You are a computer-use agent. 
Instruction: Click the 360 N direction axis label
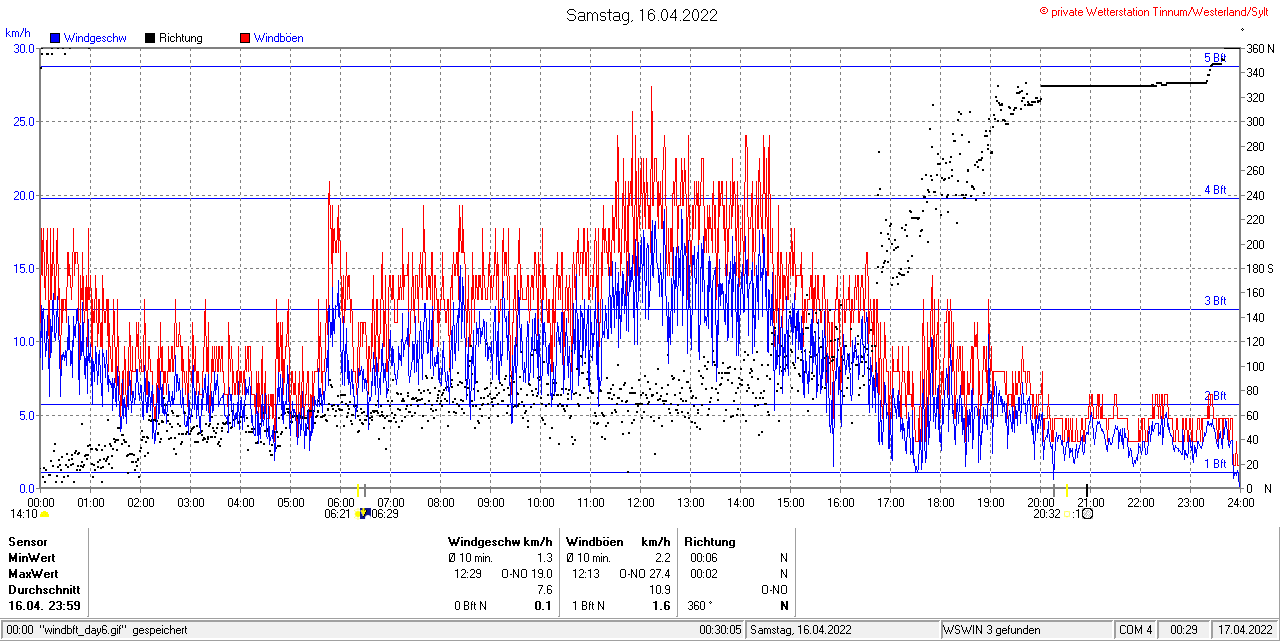pos(1260,49)
